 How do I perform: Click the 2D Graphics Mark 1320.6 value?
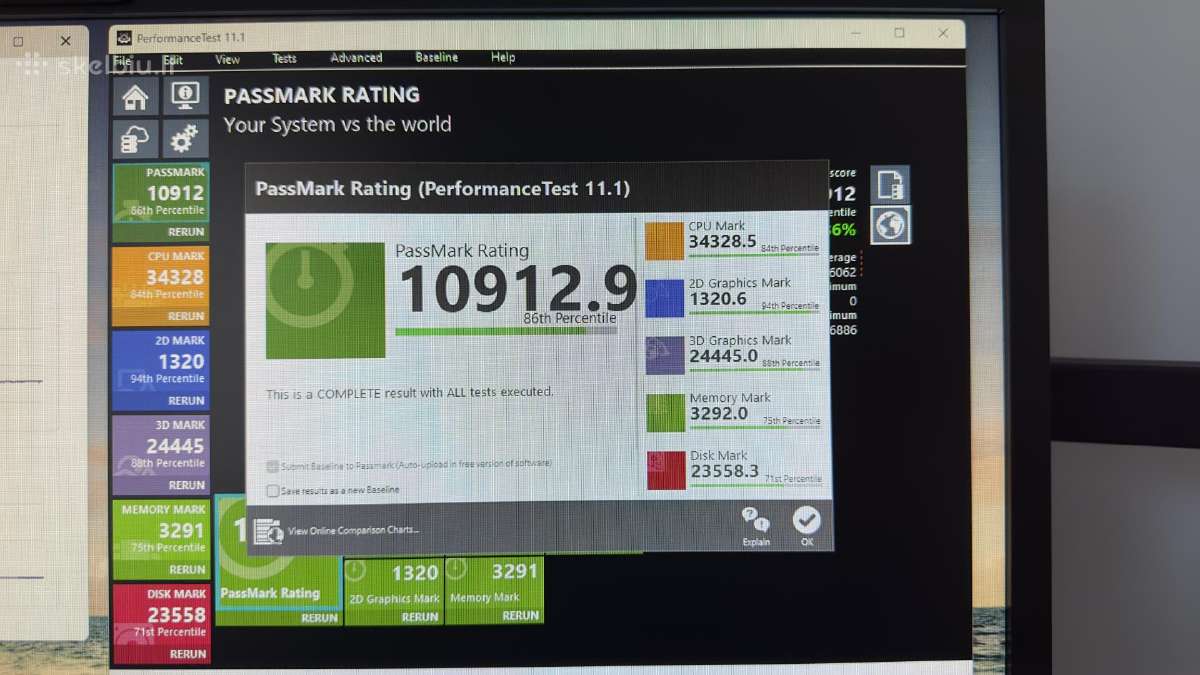click(717, 300)
